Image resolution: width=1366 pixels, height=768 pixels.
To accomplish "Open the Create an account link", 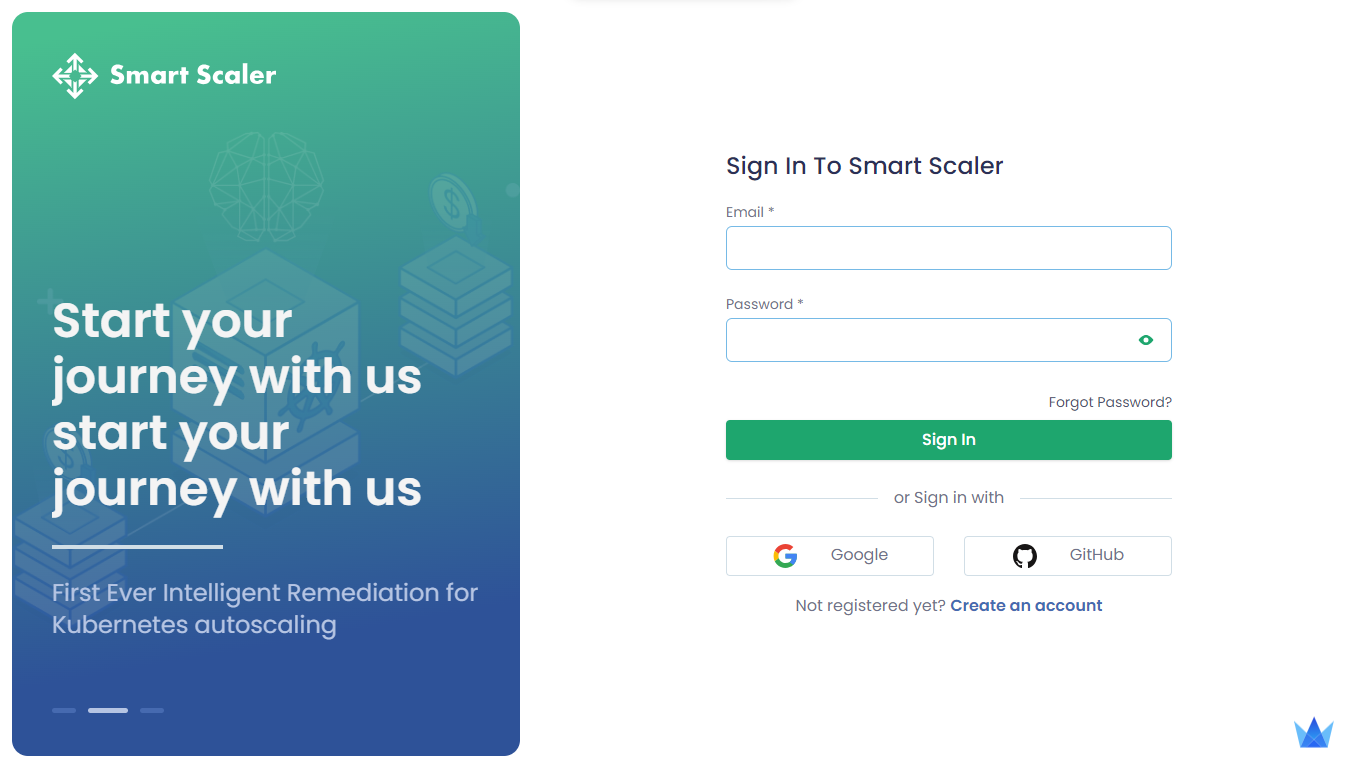I will pyautogui.click(x=1026, y=605).
